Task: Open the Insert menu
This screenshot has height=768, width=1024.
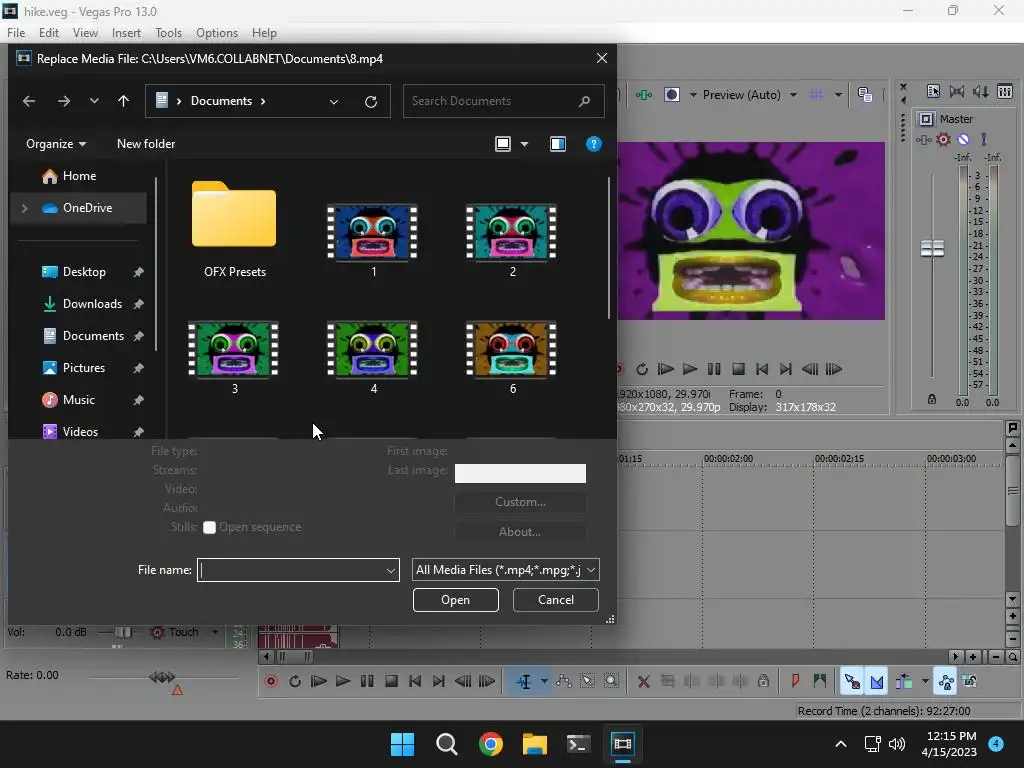Action: point(126,33)
